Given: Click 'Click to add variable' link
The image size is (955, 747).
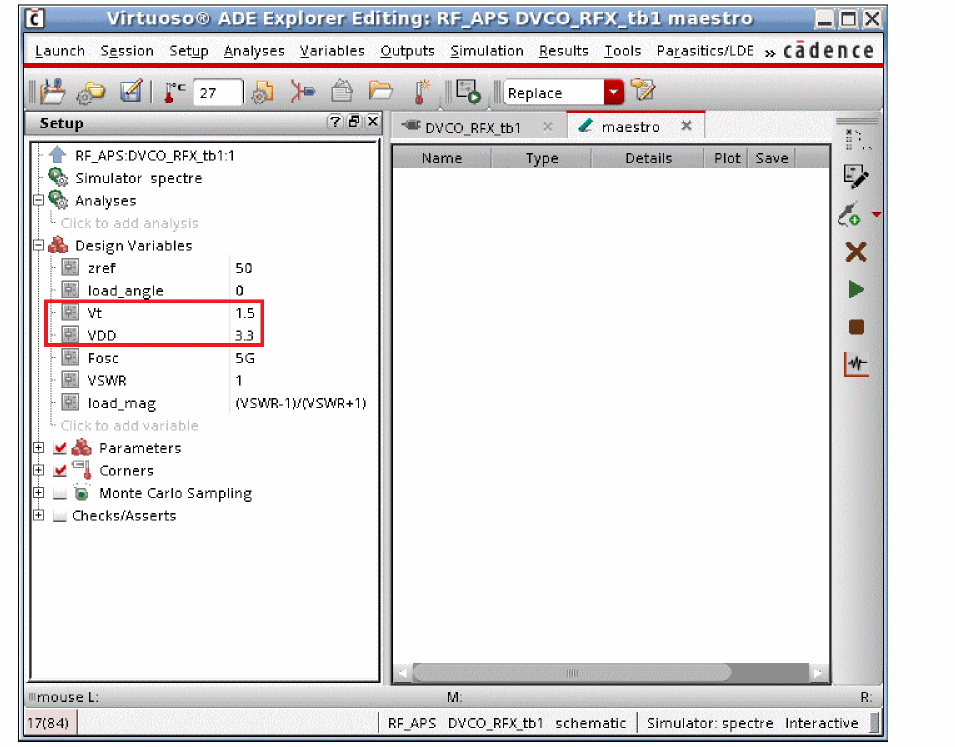Looking at the screenshot, I should (130, 425).
